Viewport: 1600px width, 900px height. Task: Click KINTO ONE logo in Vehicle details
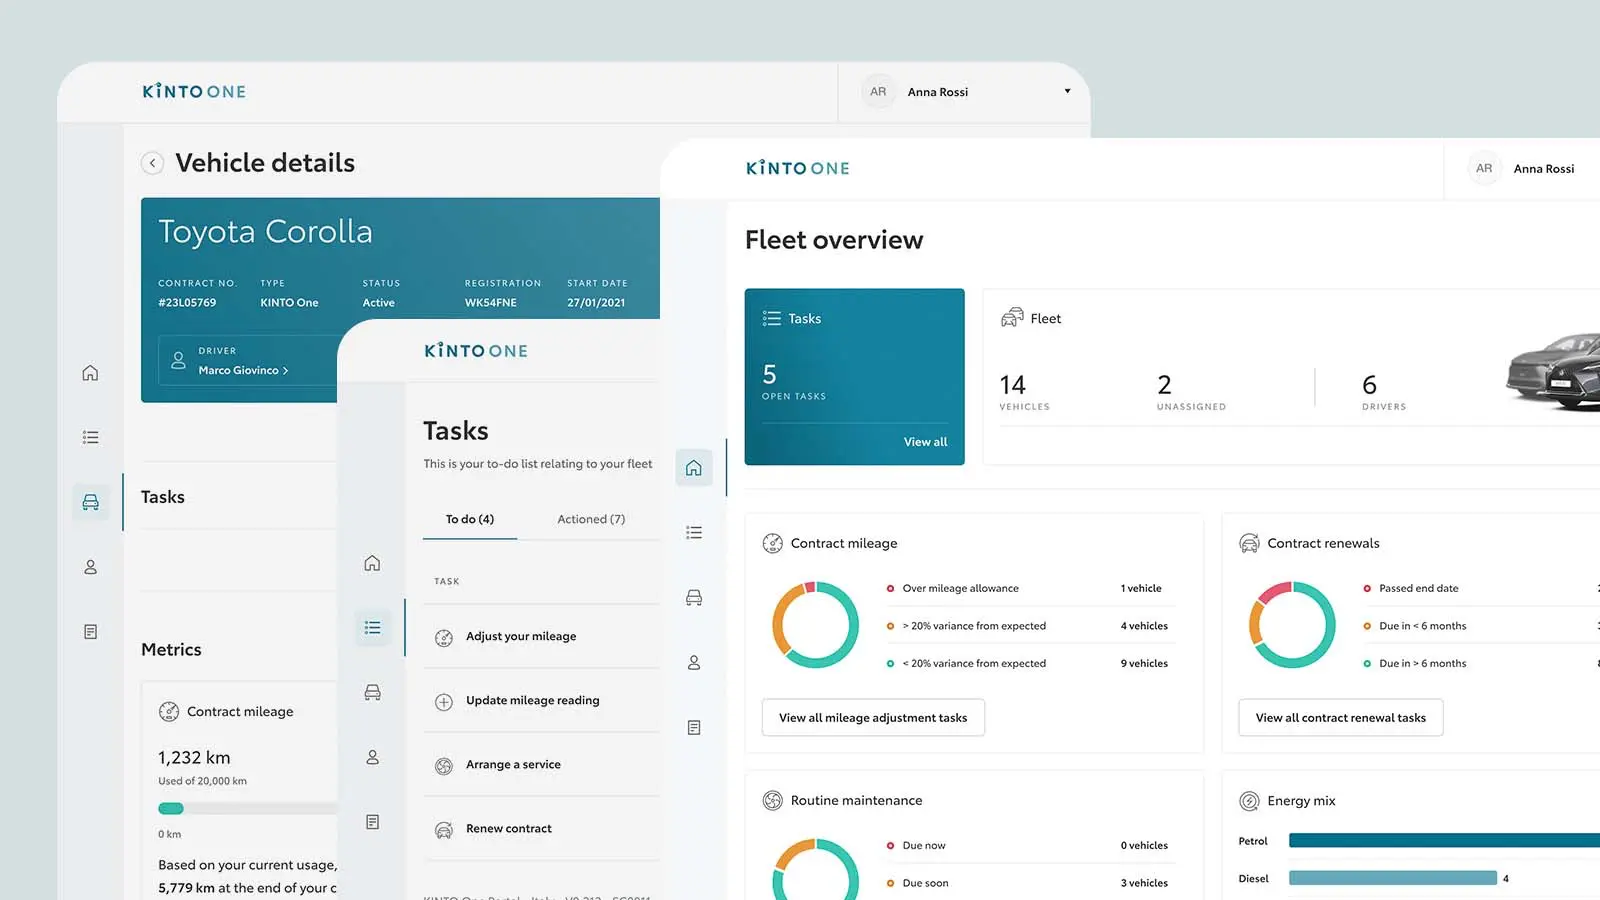[x=194, y=91]
